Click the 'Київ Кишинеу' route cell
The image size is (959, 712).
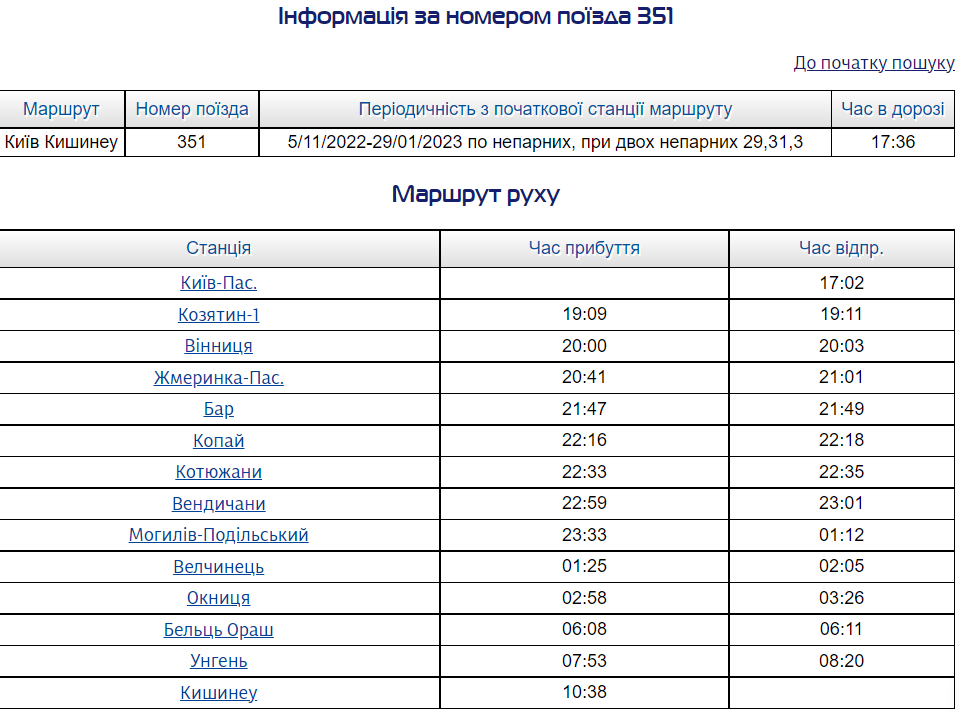click(x=62, y=142)
